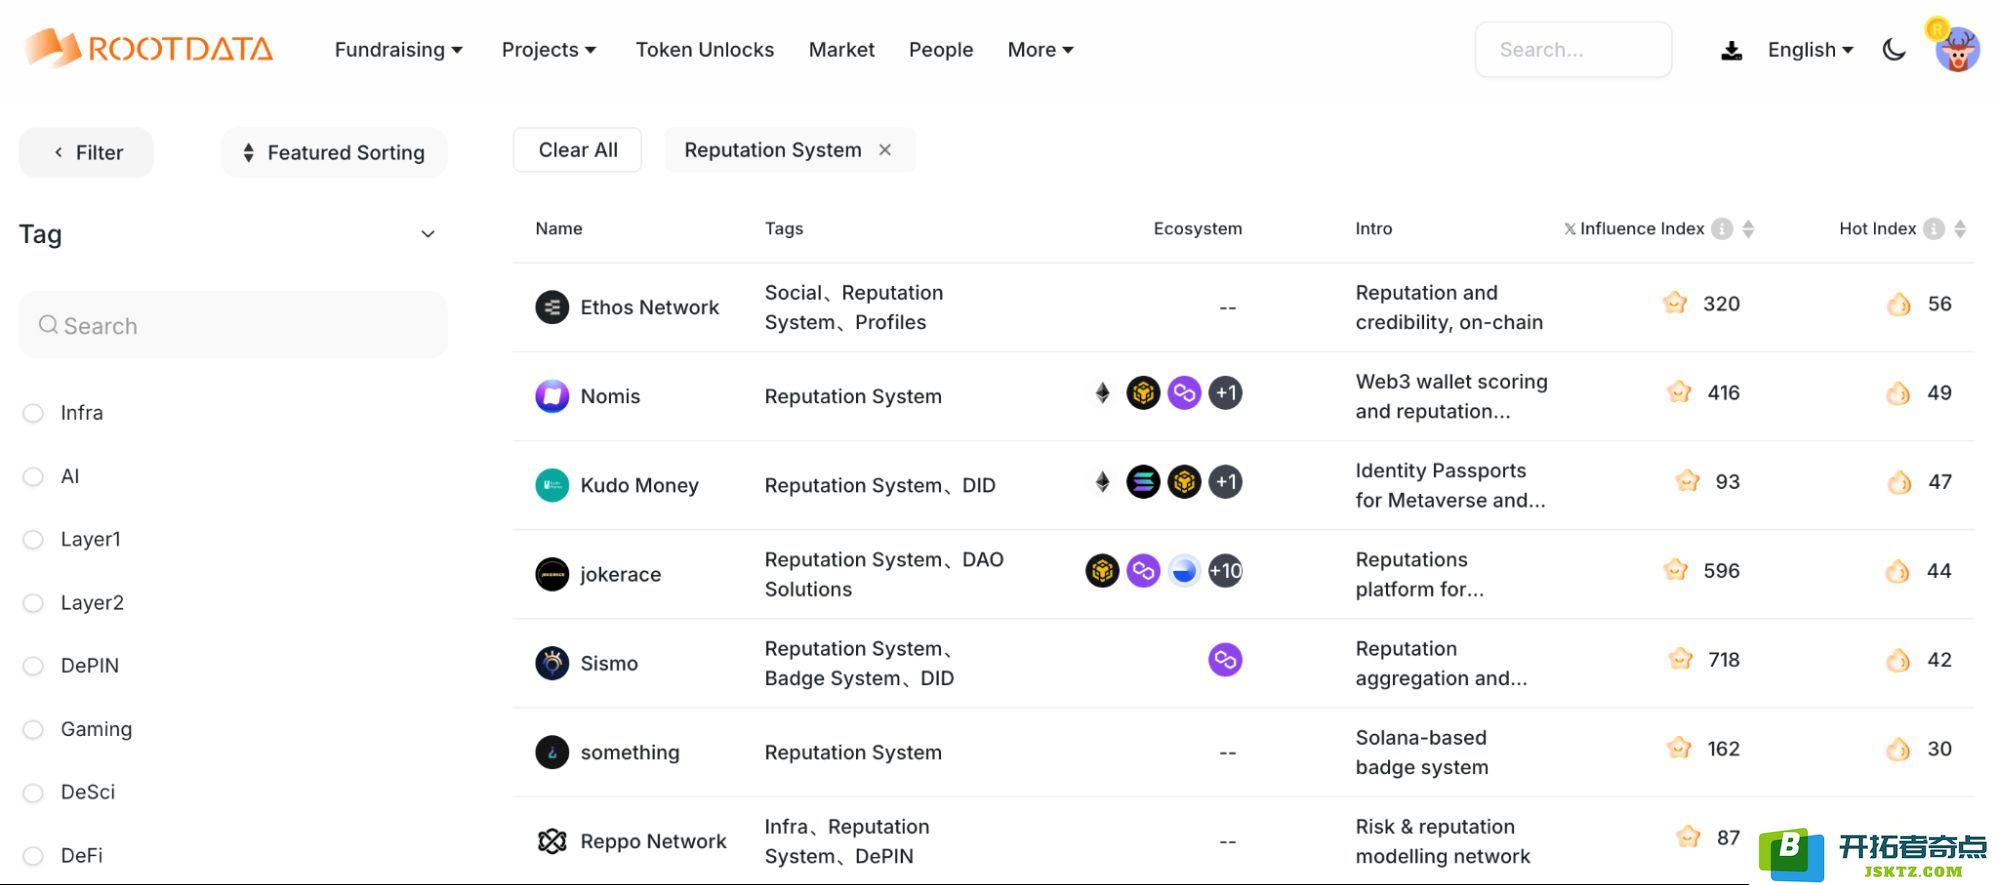The height and width of the screenshot is (885, 1999).
Task: Go to People page
Action: (941, 50)
